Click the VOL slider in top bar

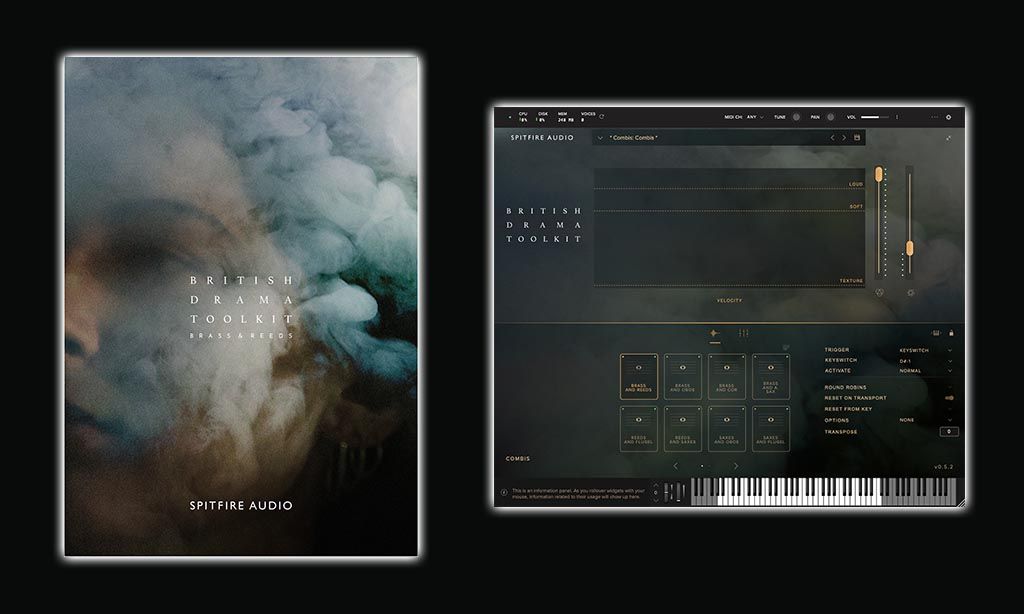pos(874,118)
